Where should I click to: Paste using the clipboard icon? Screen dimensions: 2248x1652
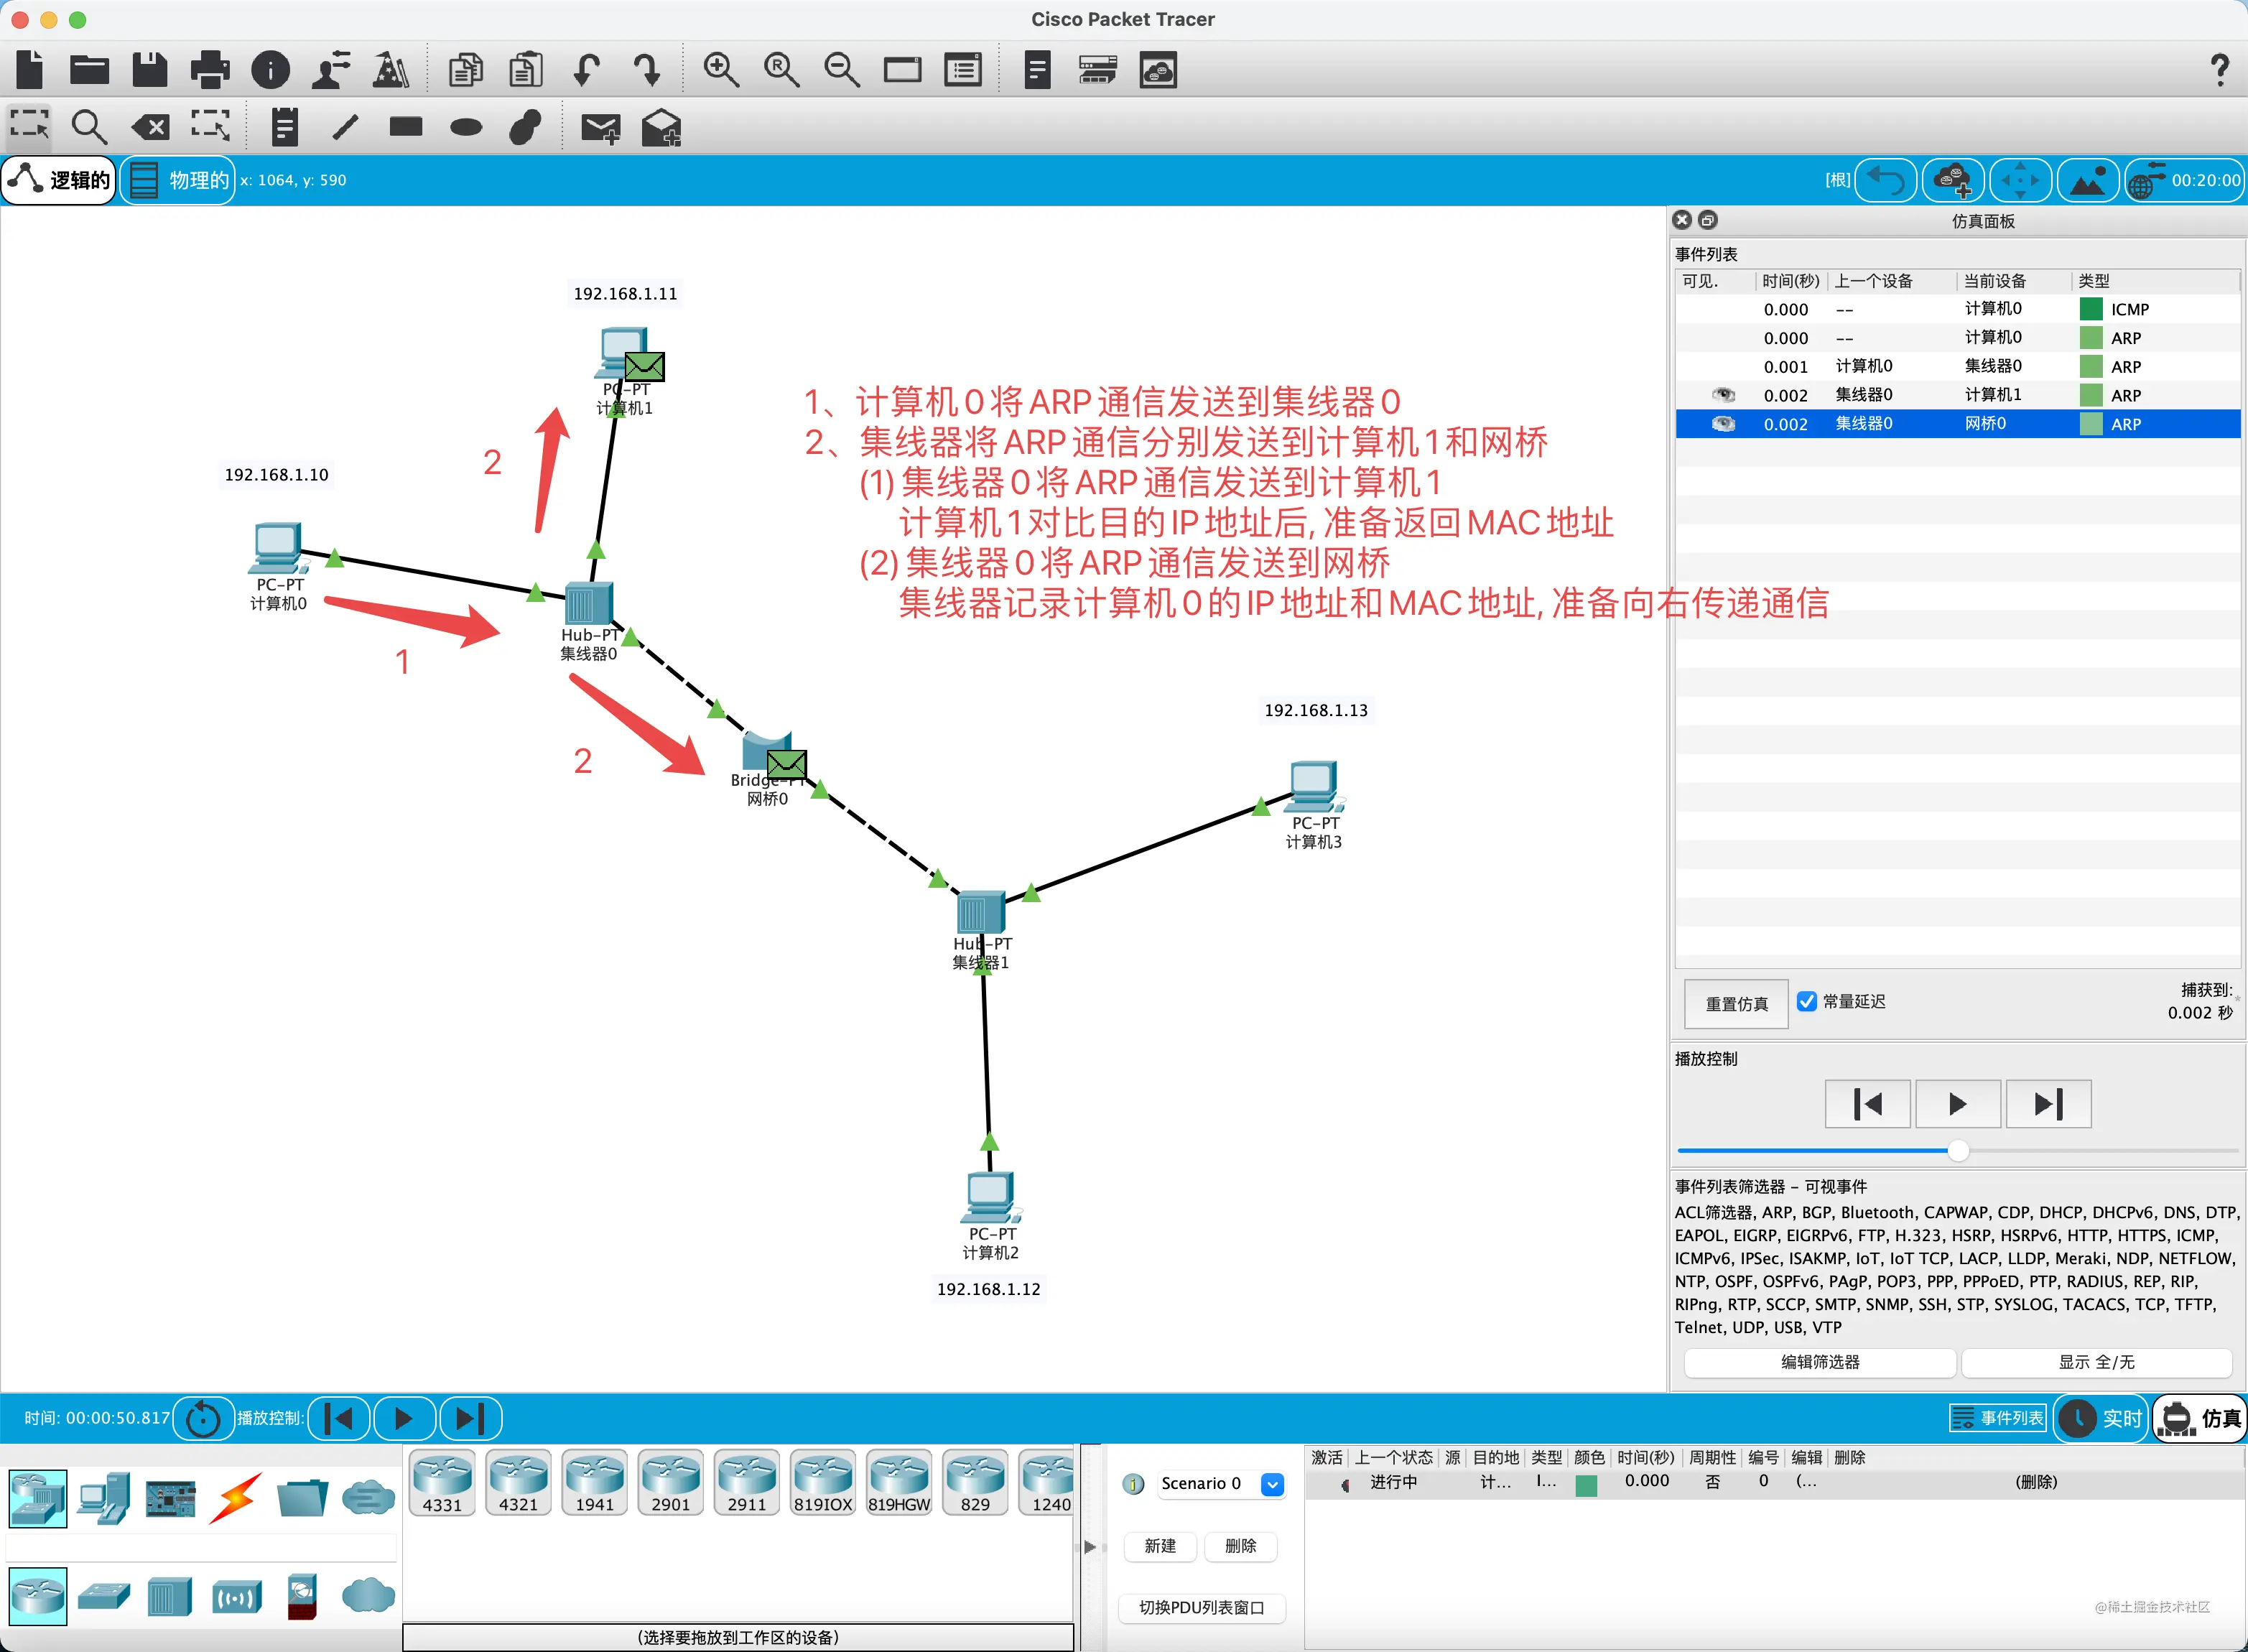coord(526,70)
